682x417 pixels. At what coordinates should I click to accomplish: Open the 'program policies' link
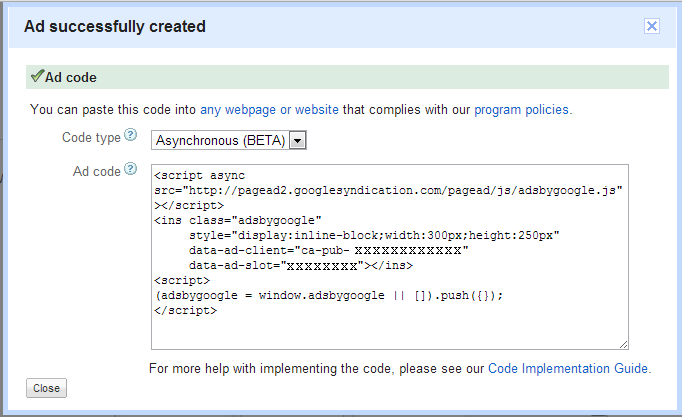tap(522, 109)
